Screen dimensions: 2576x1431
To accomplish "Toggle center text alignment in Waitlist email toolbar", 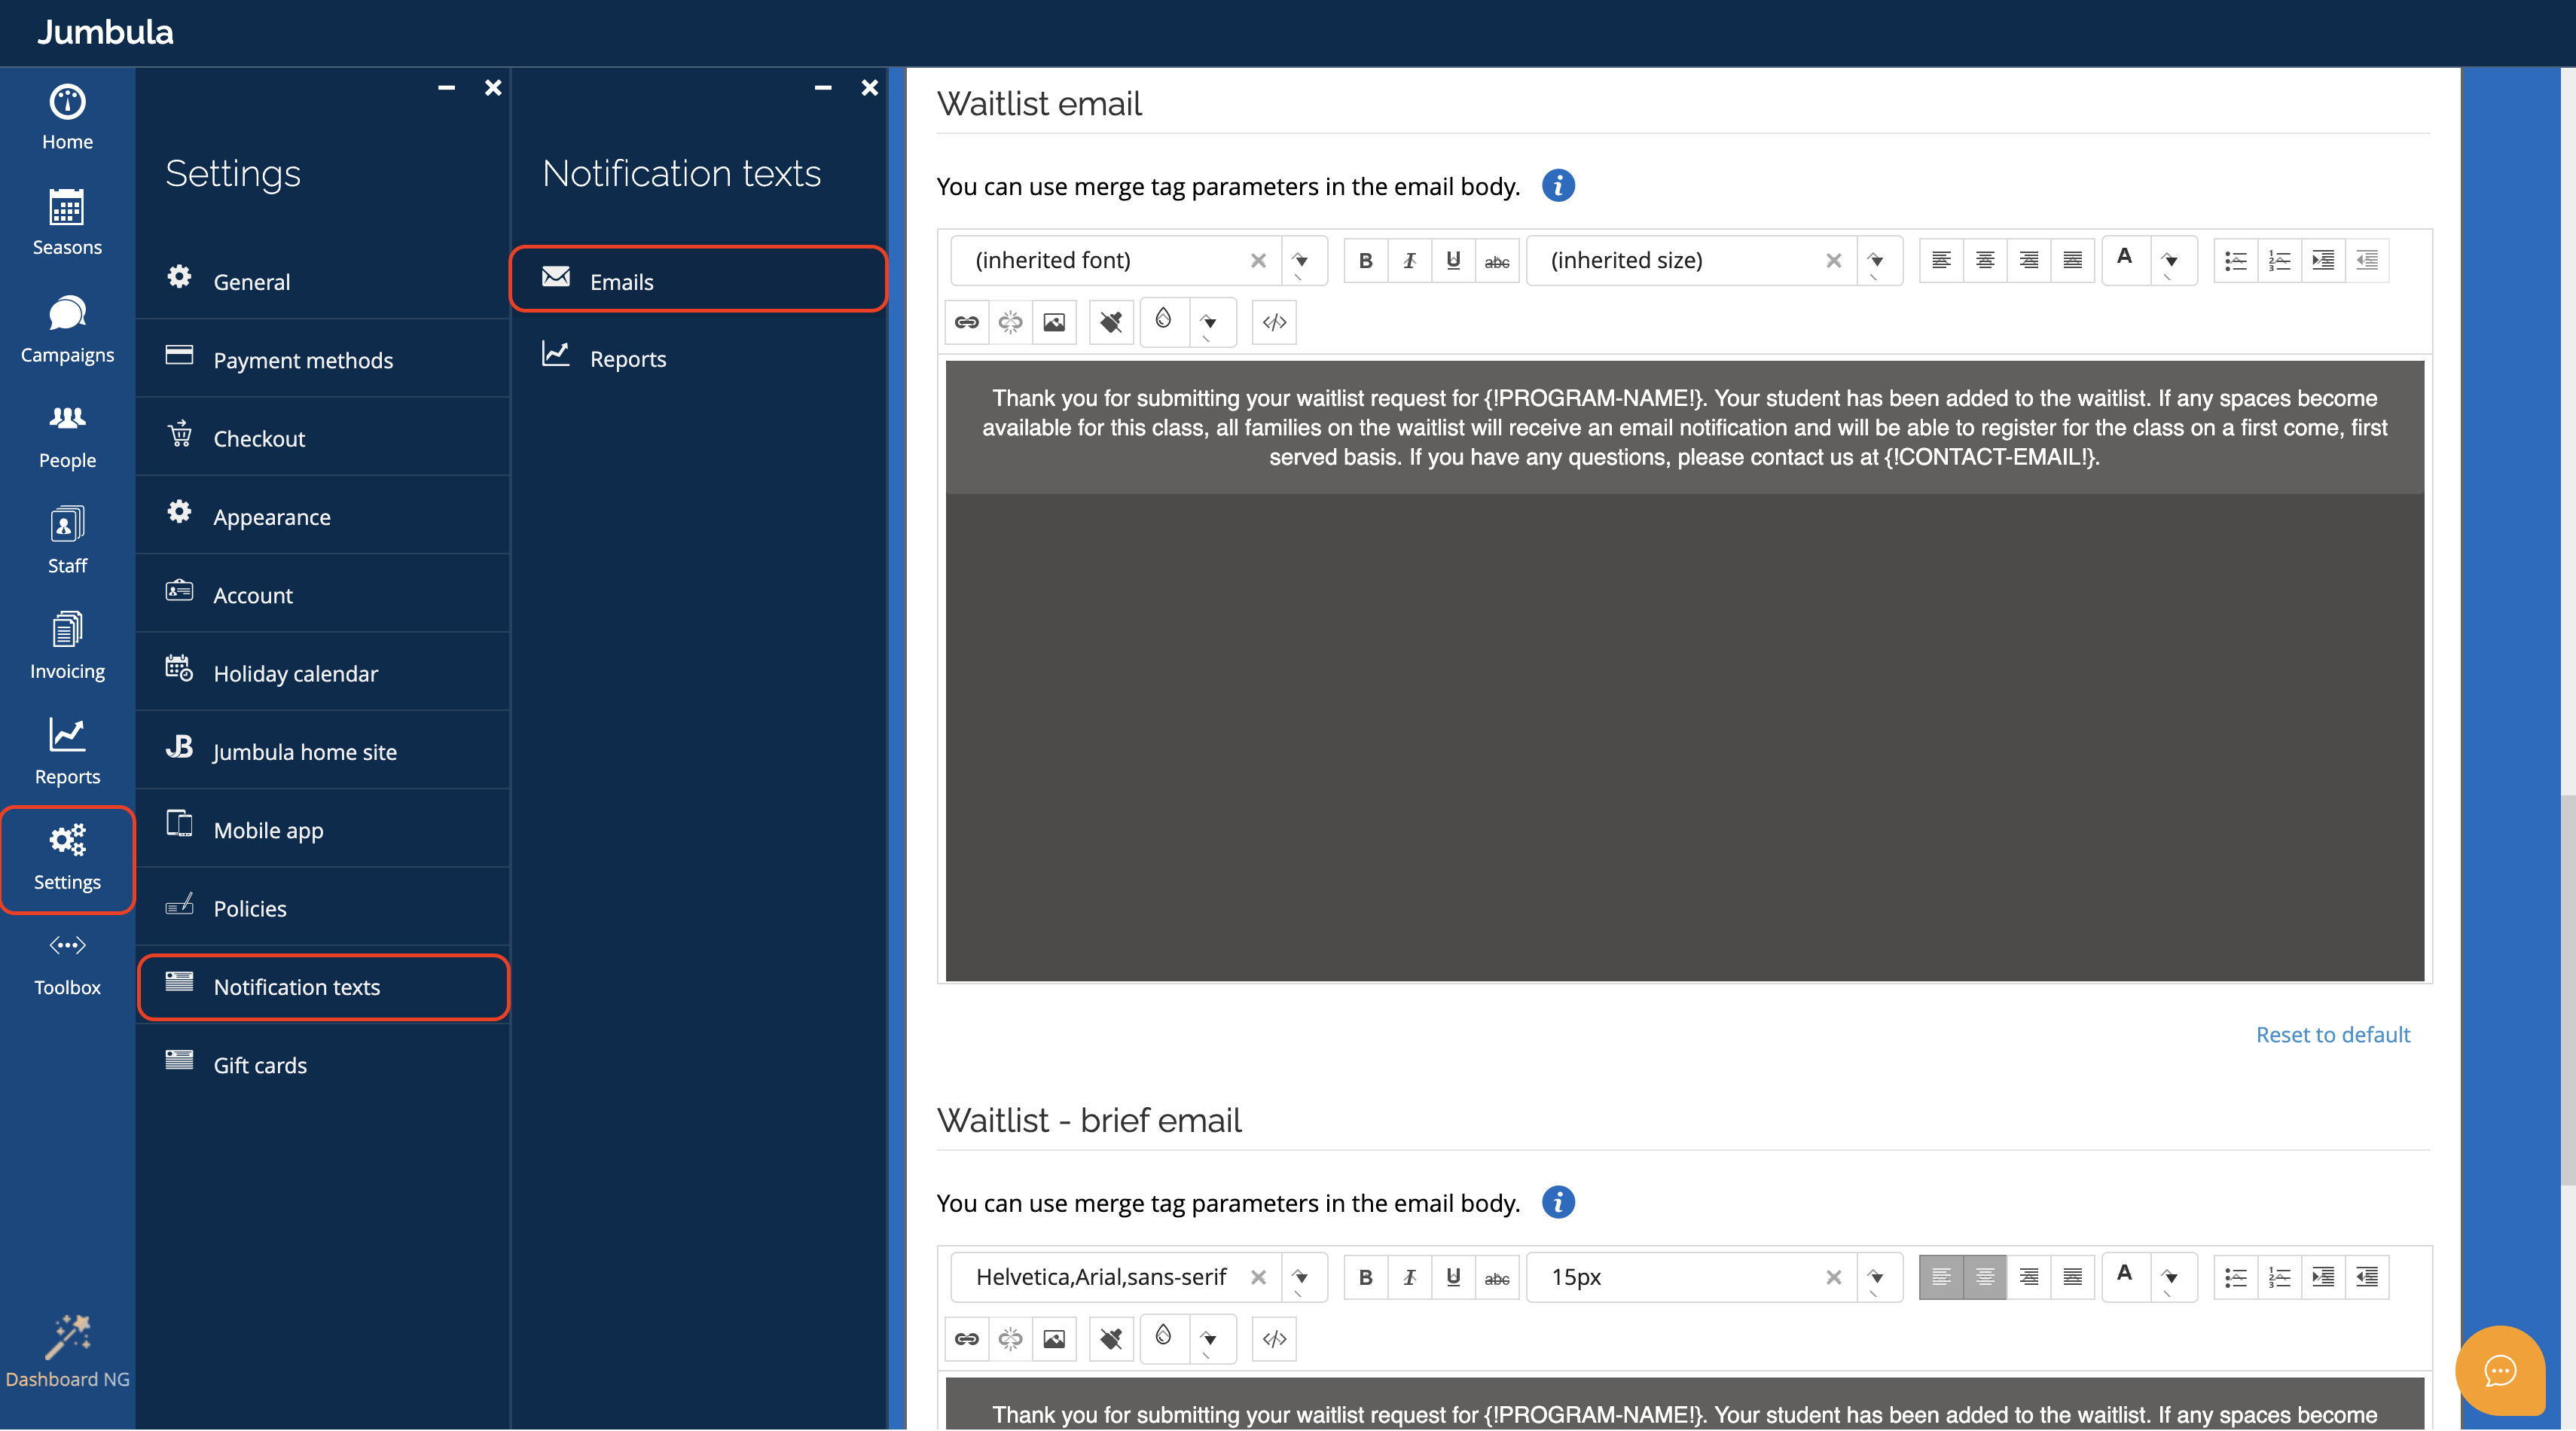I will (1985, 261).
